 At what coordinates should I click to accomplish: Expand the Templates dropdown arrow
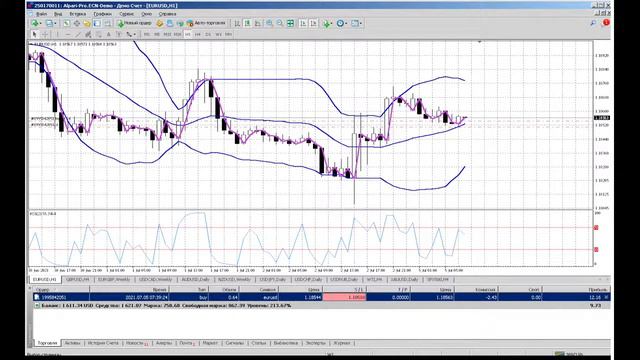point(360,23)
